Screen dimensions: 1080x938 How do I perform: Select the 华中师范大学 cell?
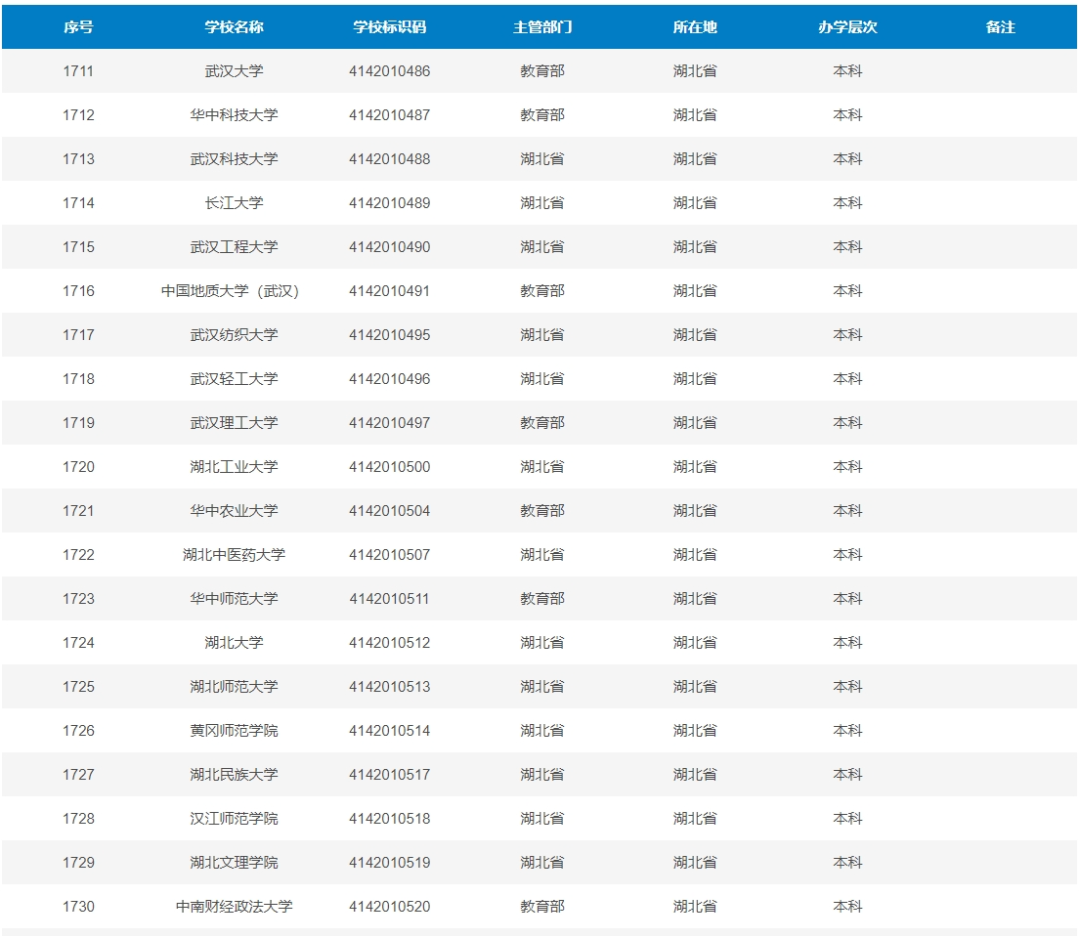click(233, 599)
